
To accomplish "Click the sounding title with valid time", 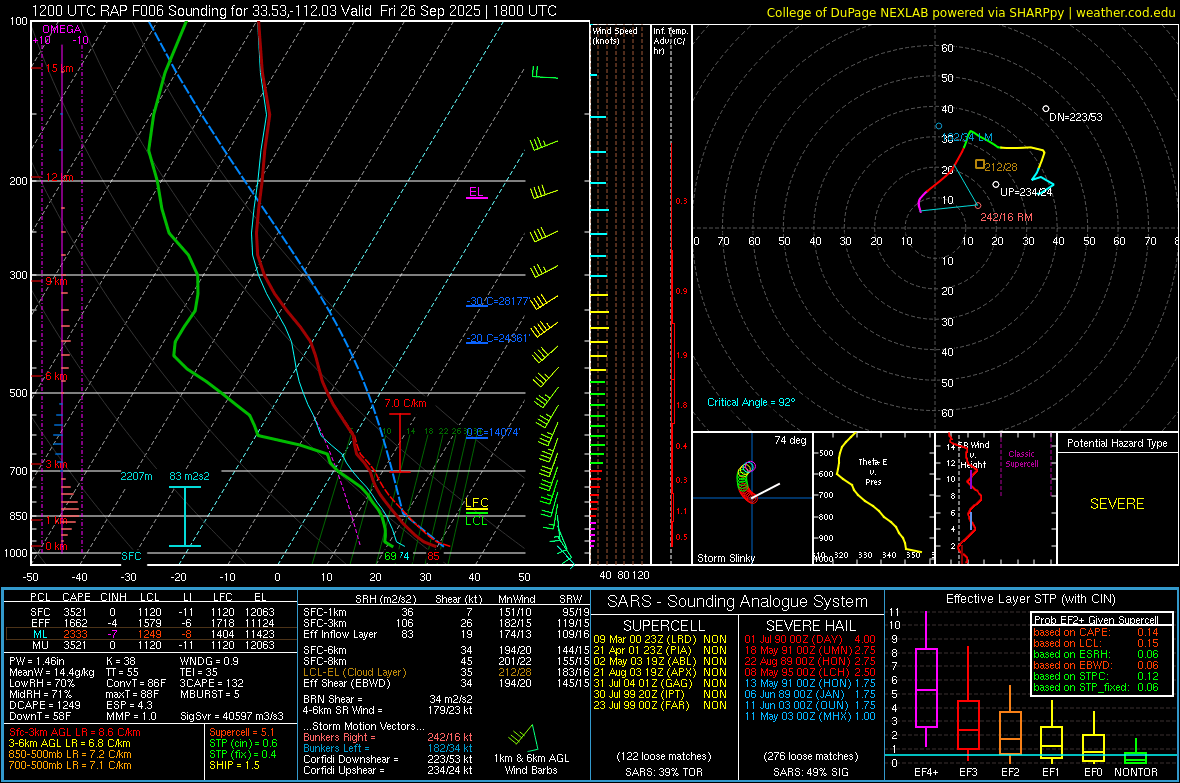I will coord(294,11).
